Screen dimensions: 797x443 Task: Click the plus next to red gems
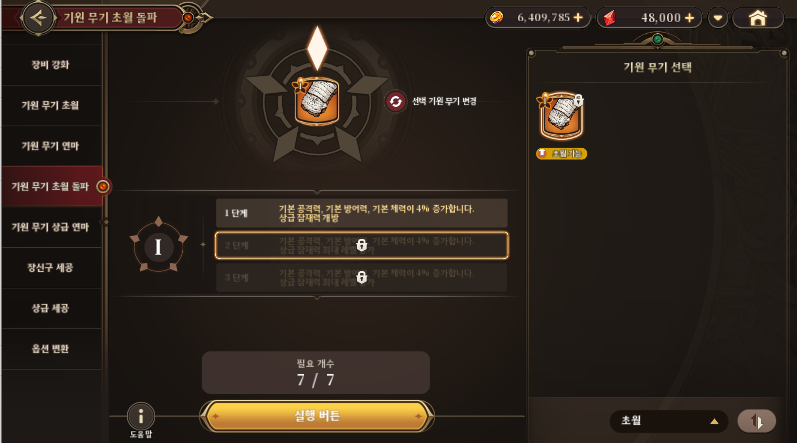tap(689, 18)
